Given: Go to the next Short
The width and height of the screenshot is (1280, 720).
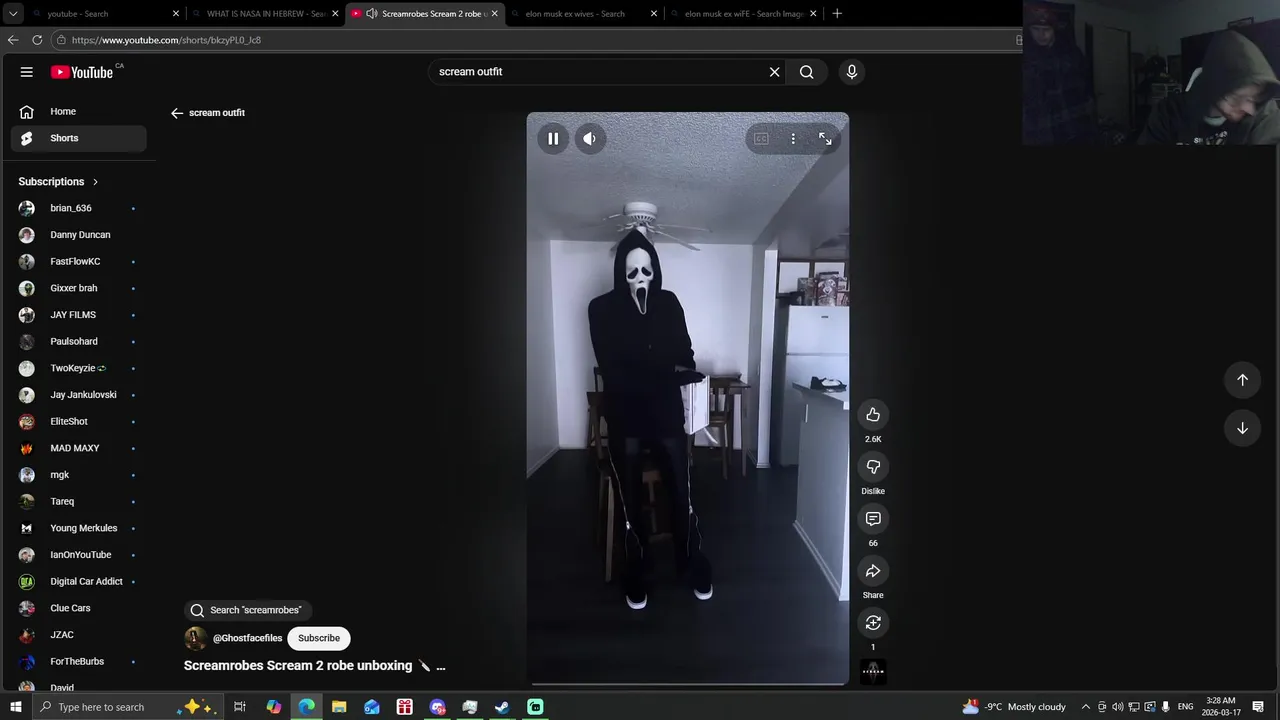Looking at the screenshot, I should tap(1242, 428).
